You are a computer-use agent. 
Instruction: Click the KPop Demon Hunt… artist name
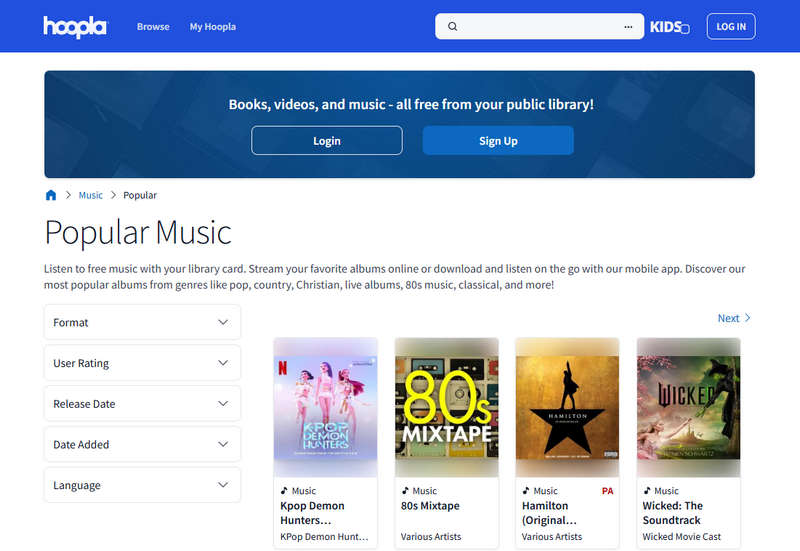point(324,537)
